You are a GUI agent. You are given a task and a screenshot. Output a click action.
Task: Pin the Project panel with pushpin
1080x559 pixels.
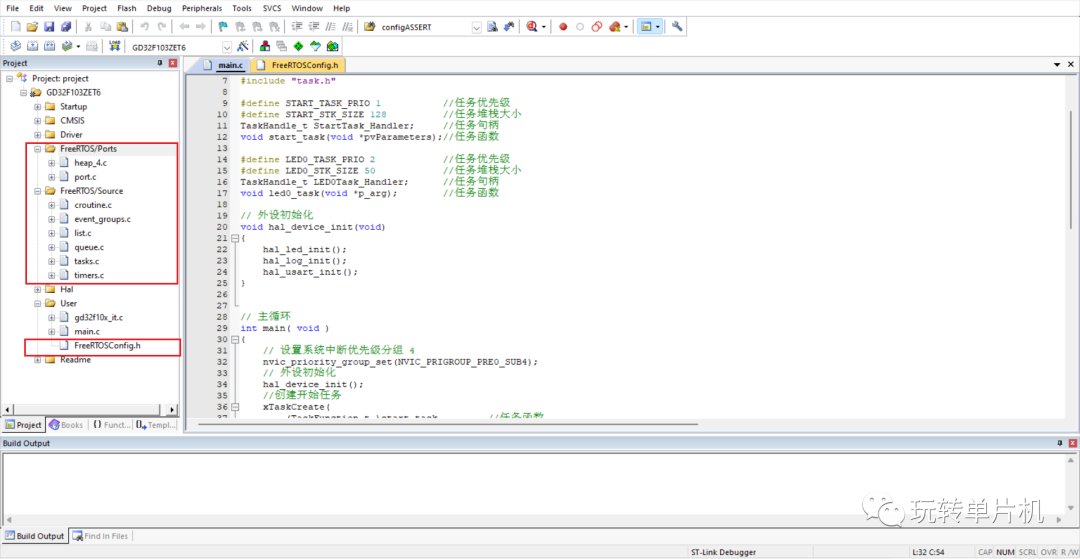click(x=160, y=63)
